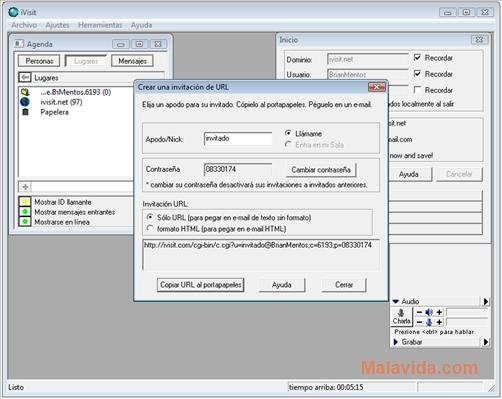Screen dimensions: 502x399
Task: Raise microphone level with the plus icon
Action: click(x=439, y=322)
